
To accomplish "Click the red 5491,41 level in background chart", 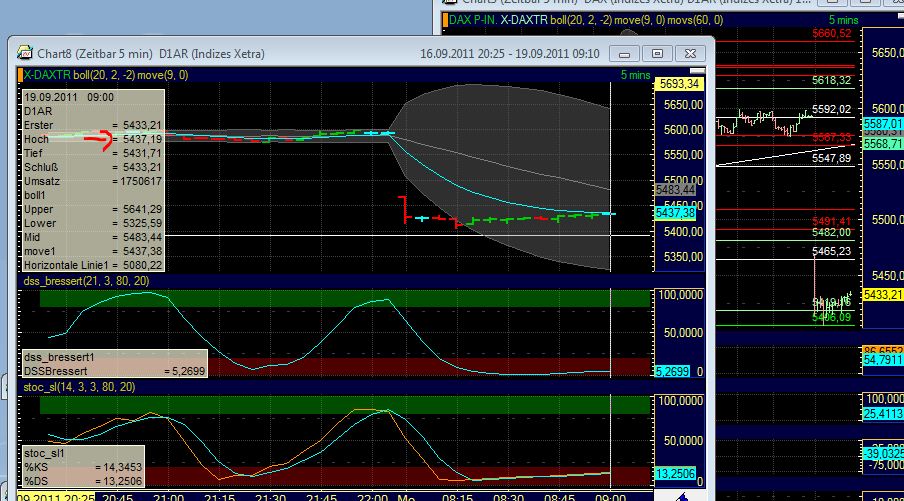I will tap(831, 221).
